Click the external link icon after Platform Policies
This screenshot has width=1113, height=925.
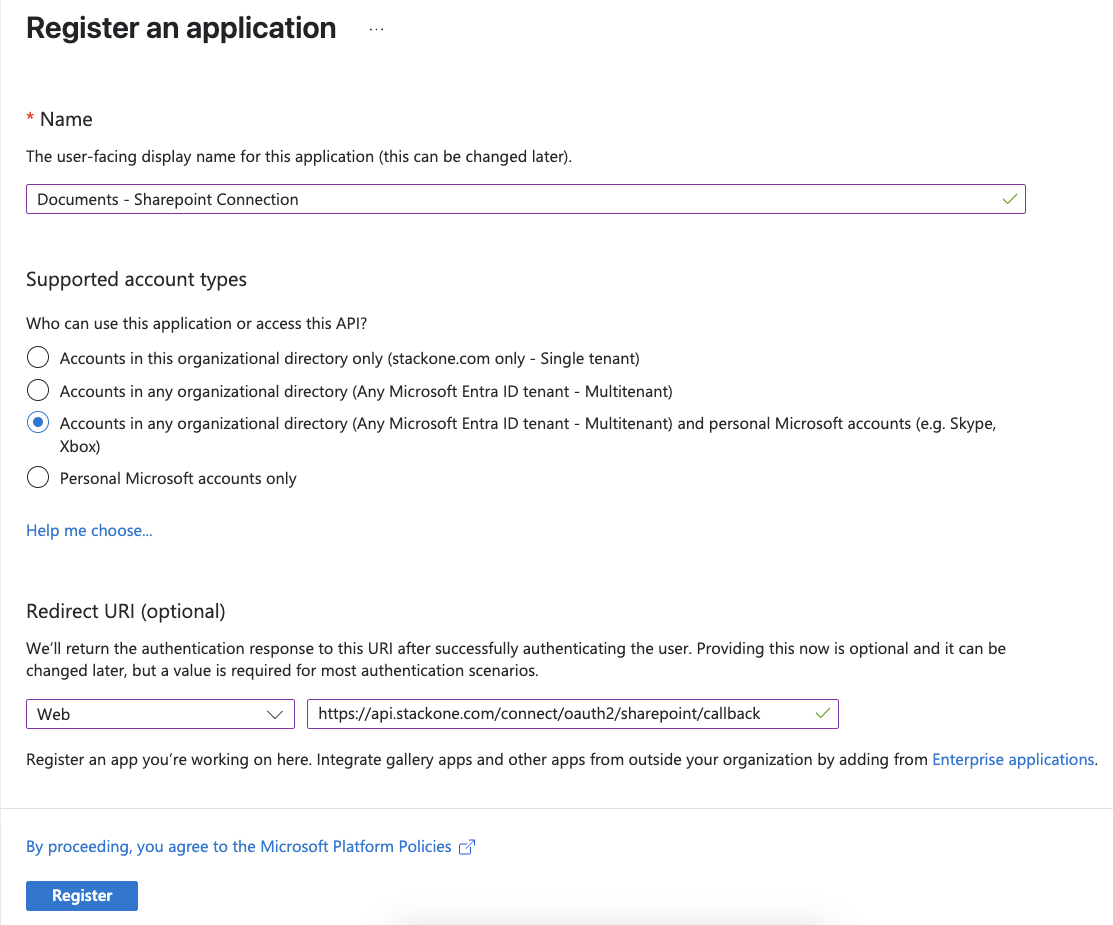466,847
